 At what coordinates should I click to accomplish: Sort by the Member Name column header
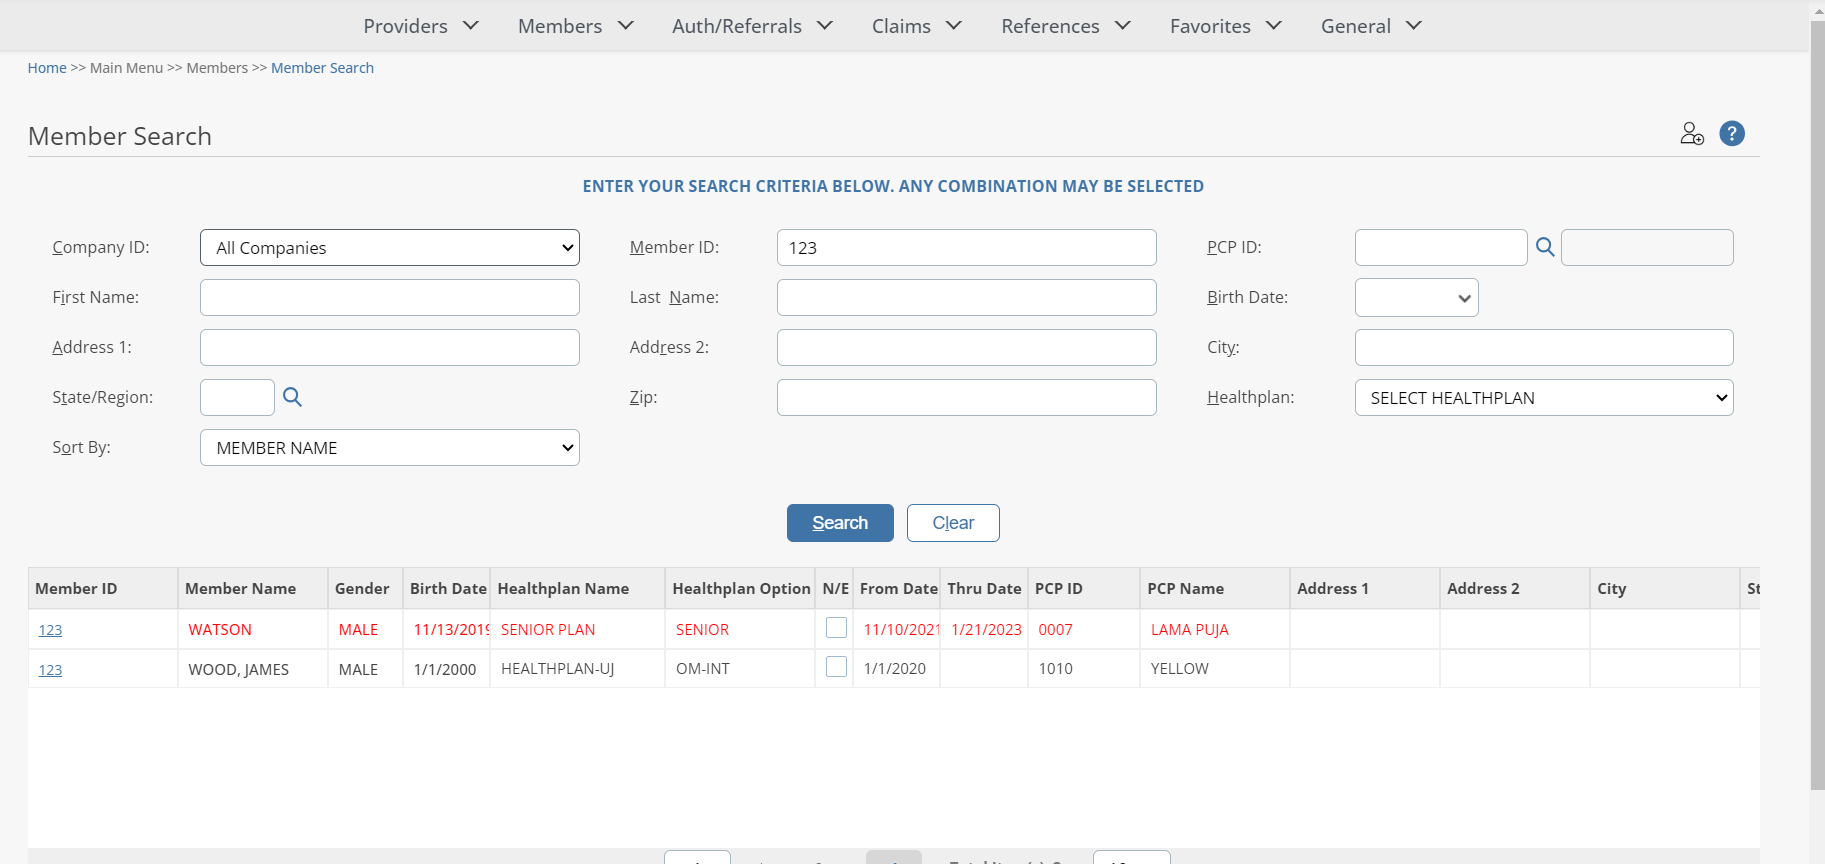240,589
